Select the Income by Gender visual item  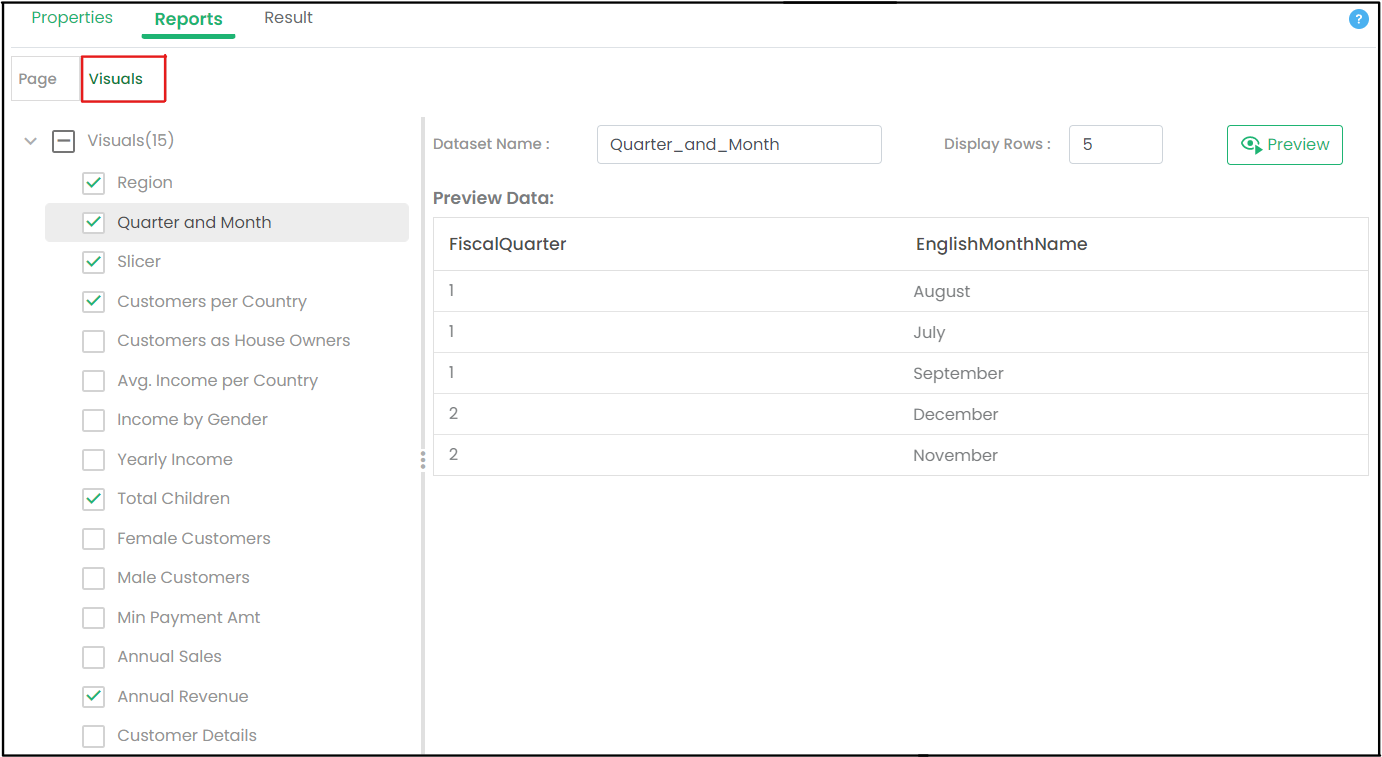click(192, 420)
